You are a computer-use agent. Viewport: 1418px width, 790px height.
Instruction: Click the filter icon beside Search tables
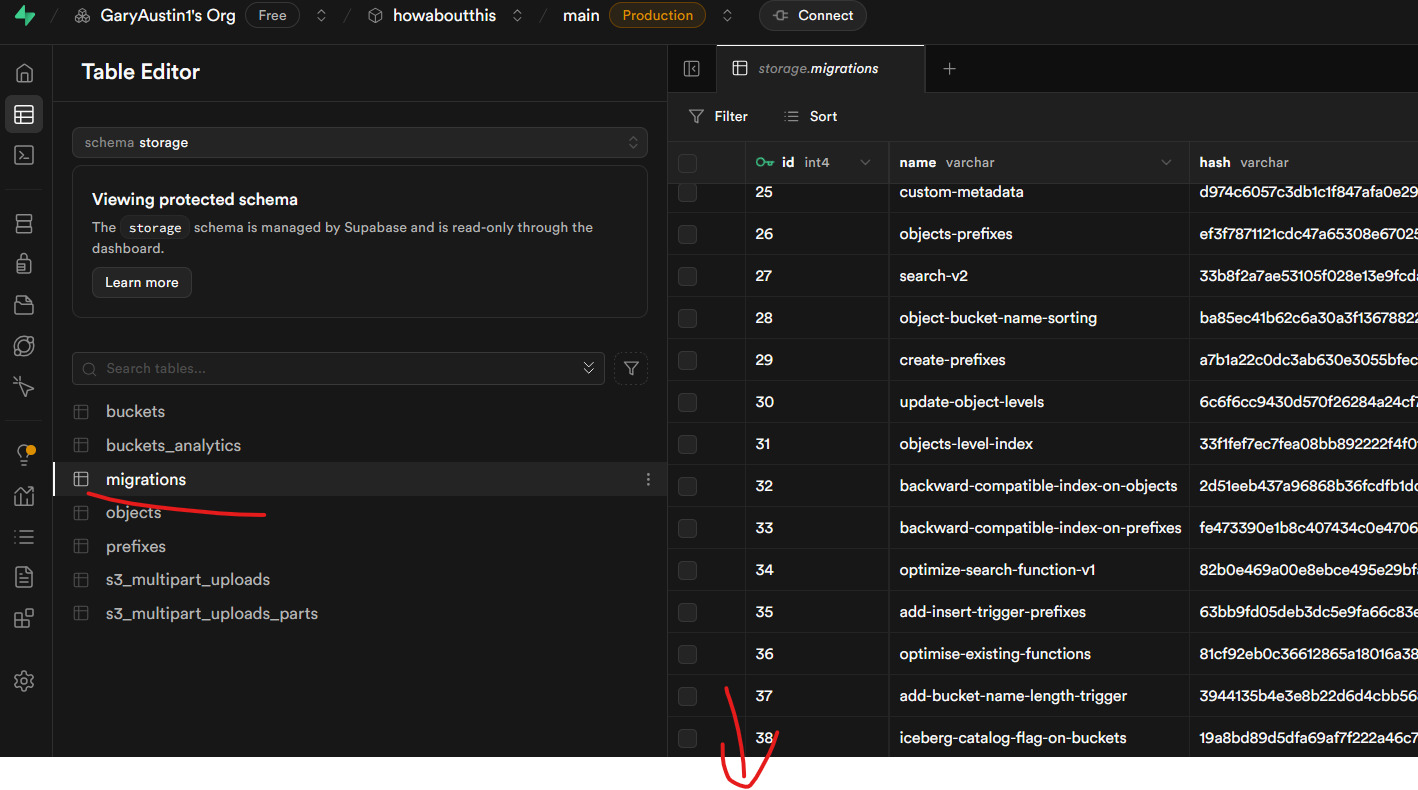[631, 369]
